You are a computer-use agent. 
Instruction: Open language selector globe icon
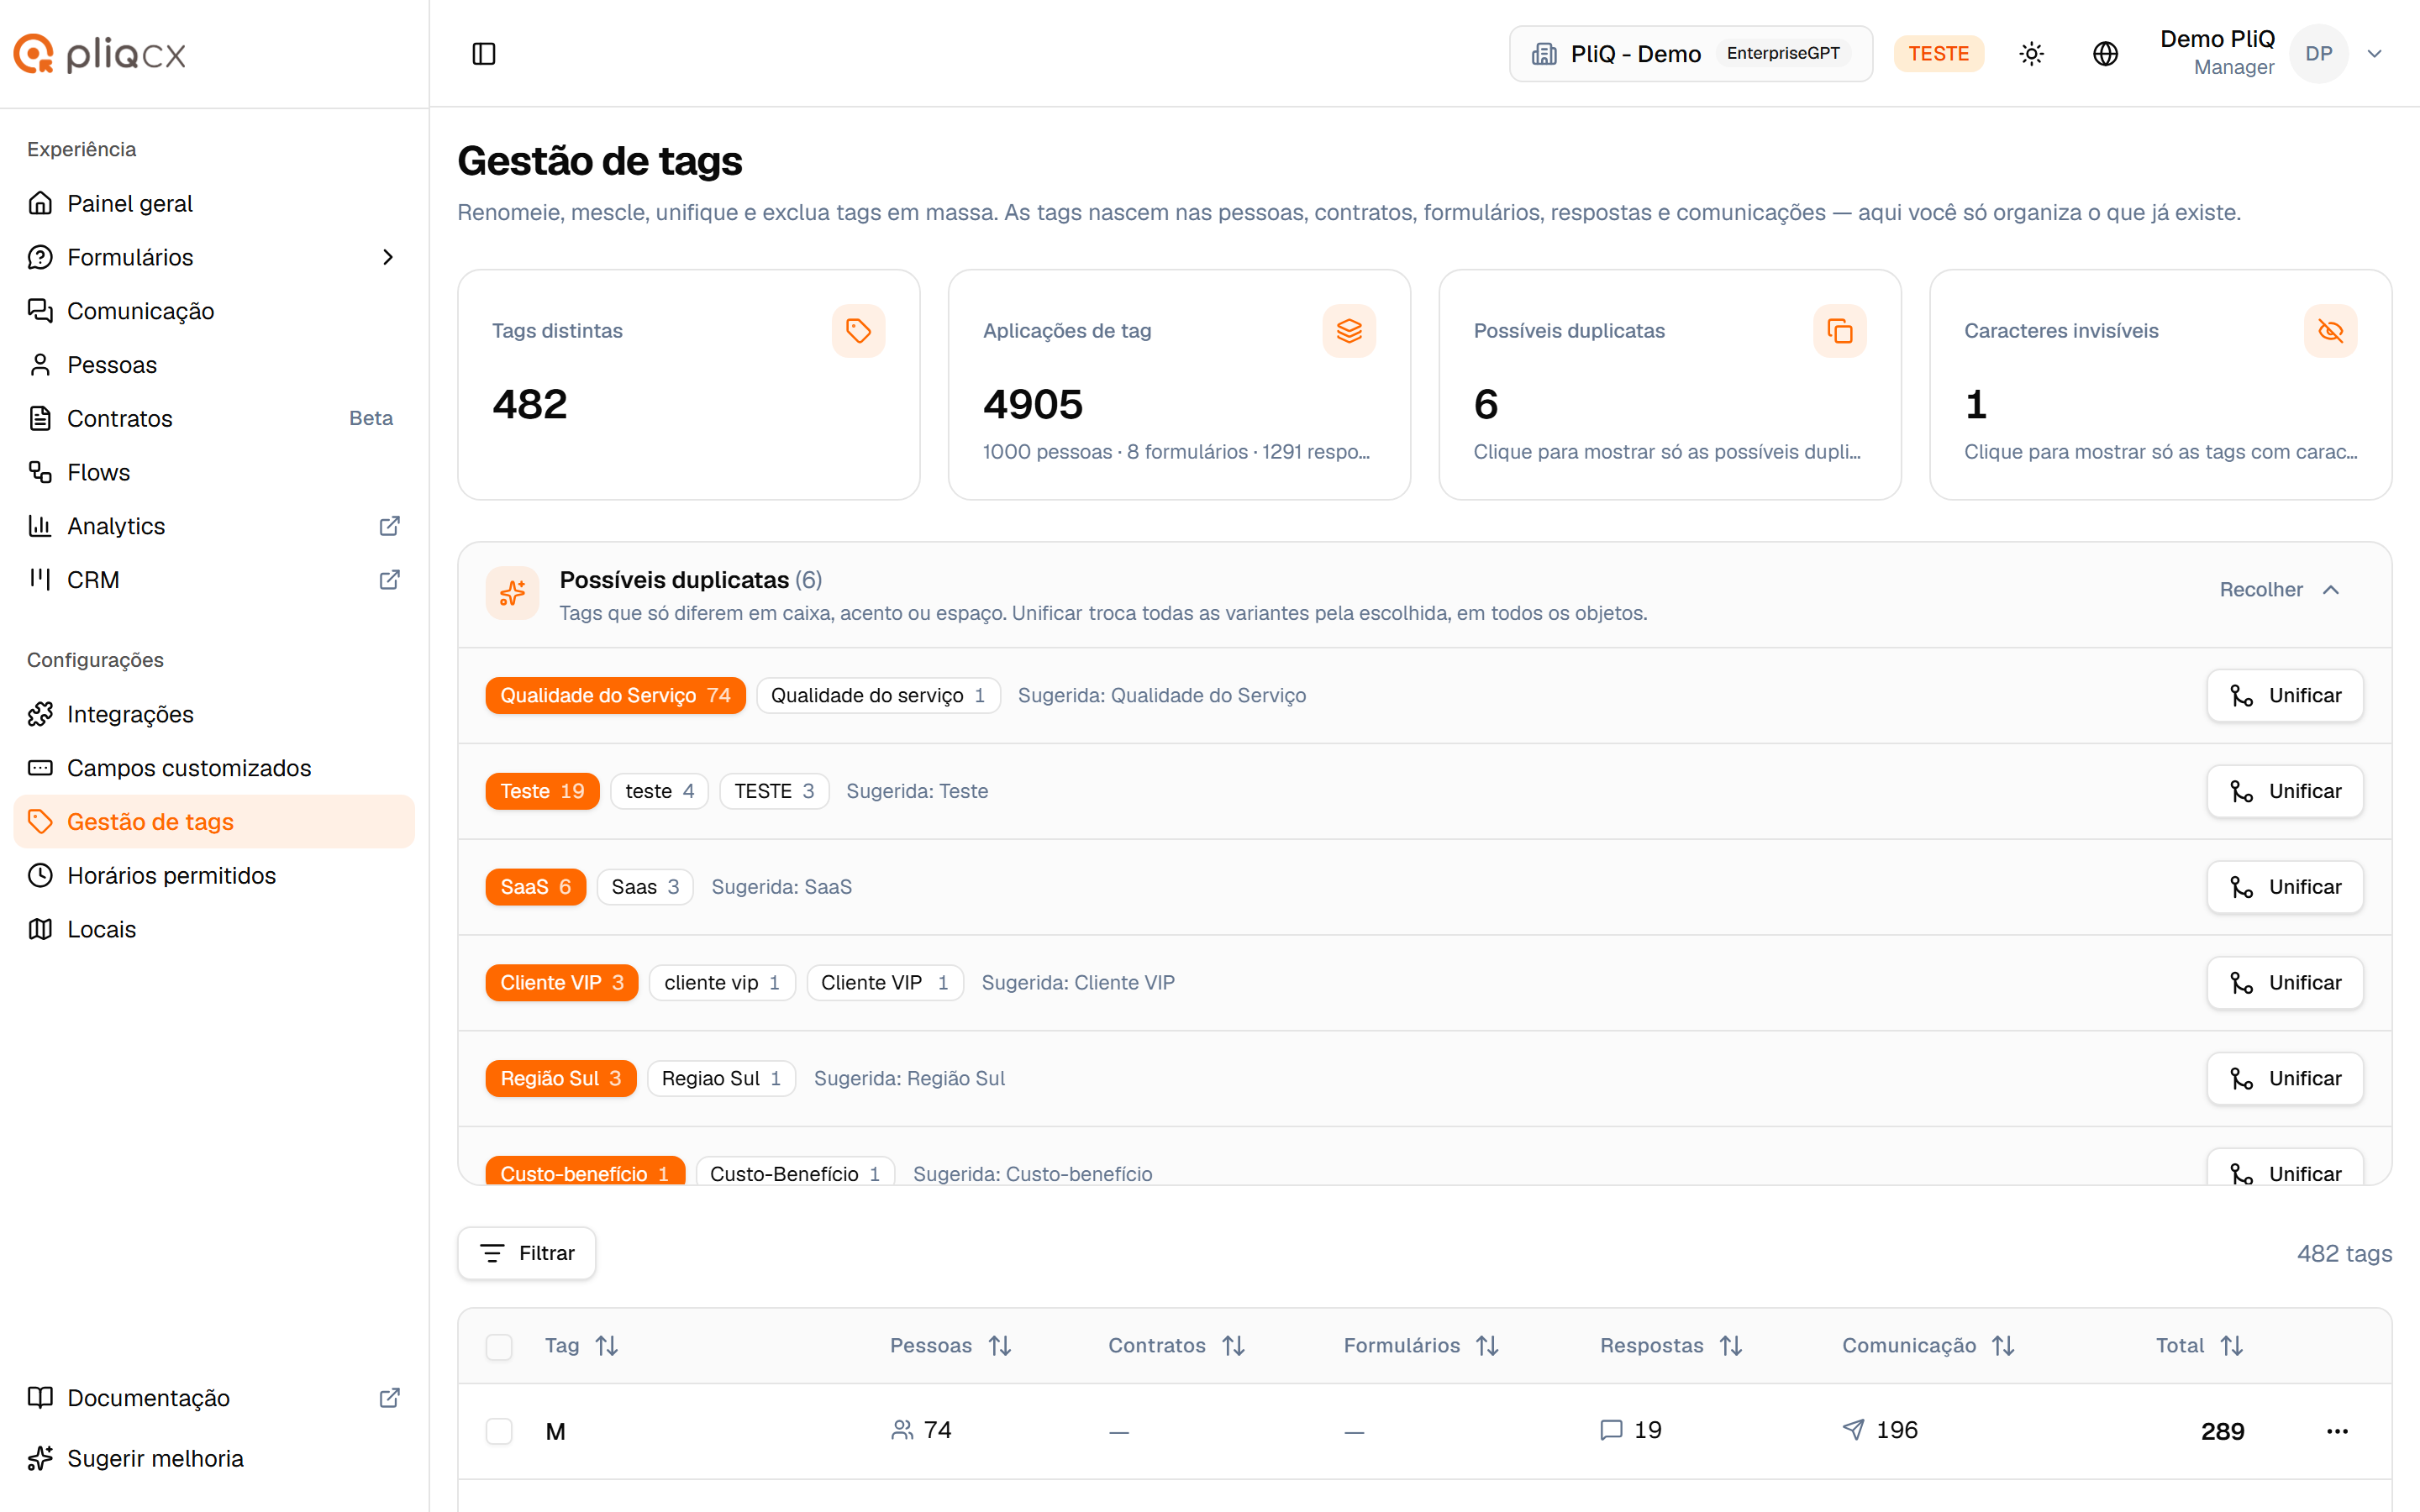pos(2105,54)
